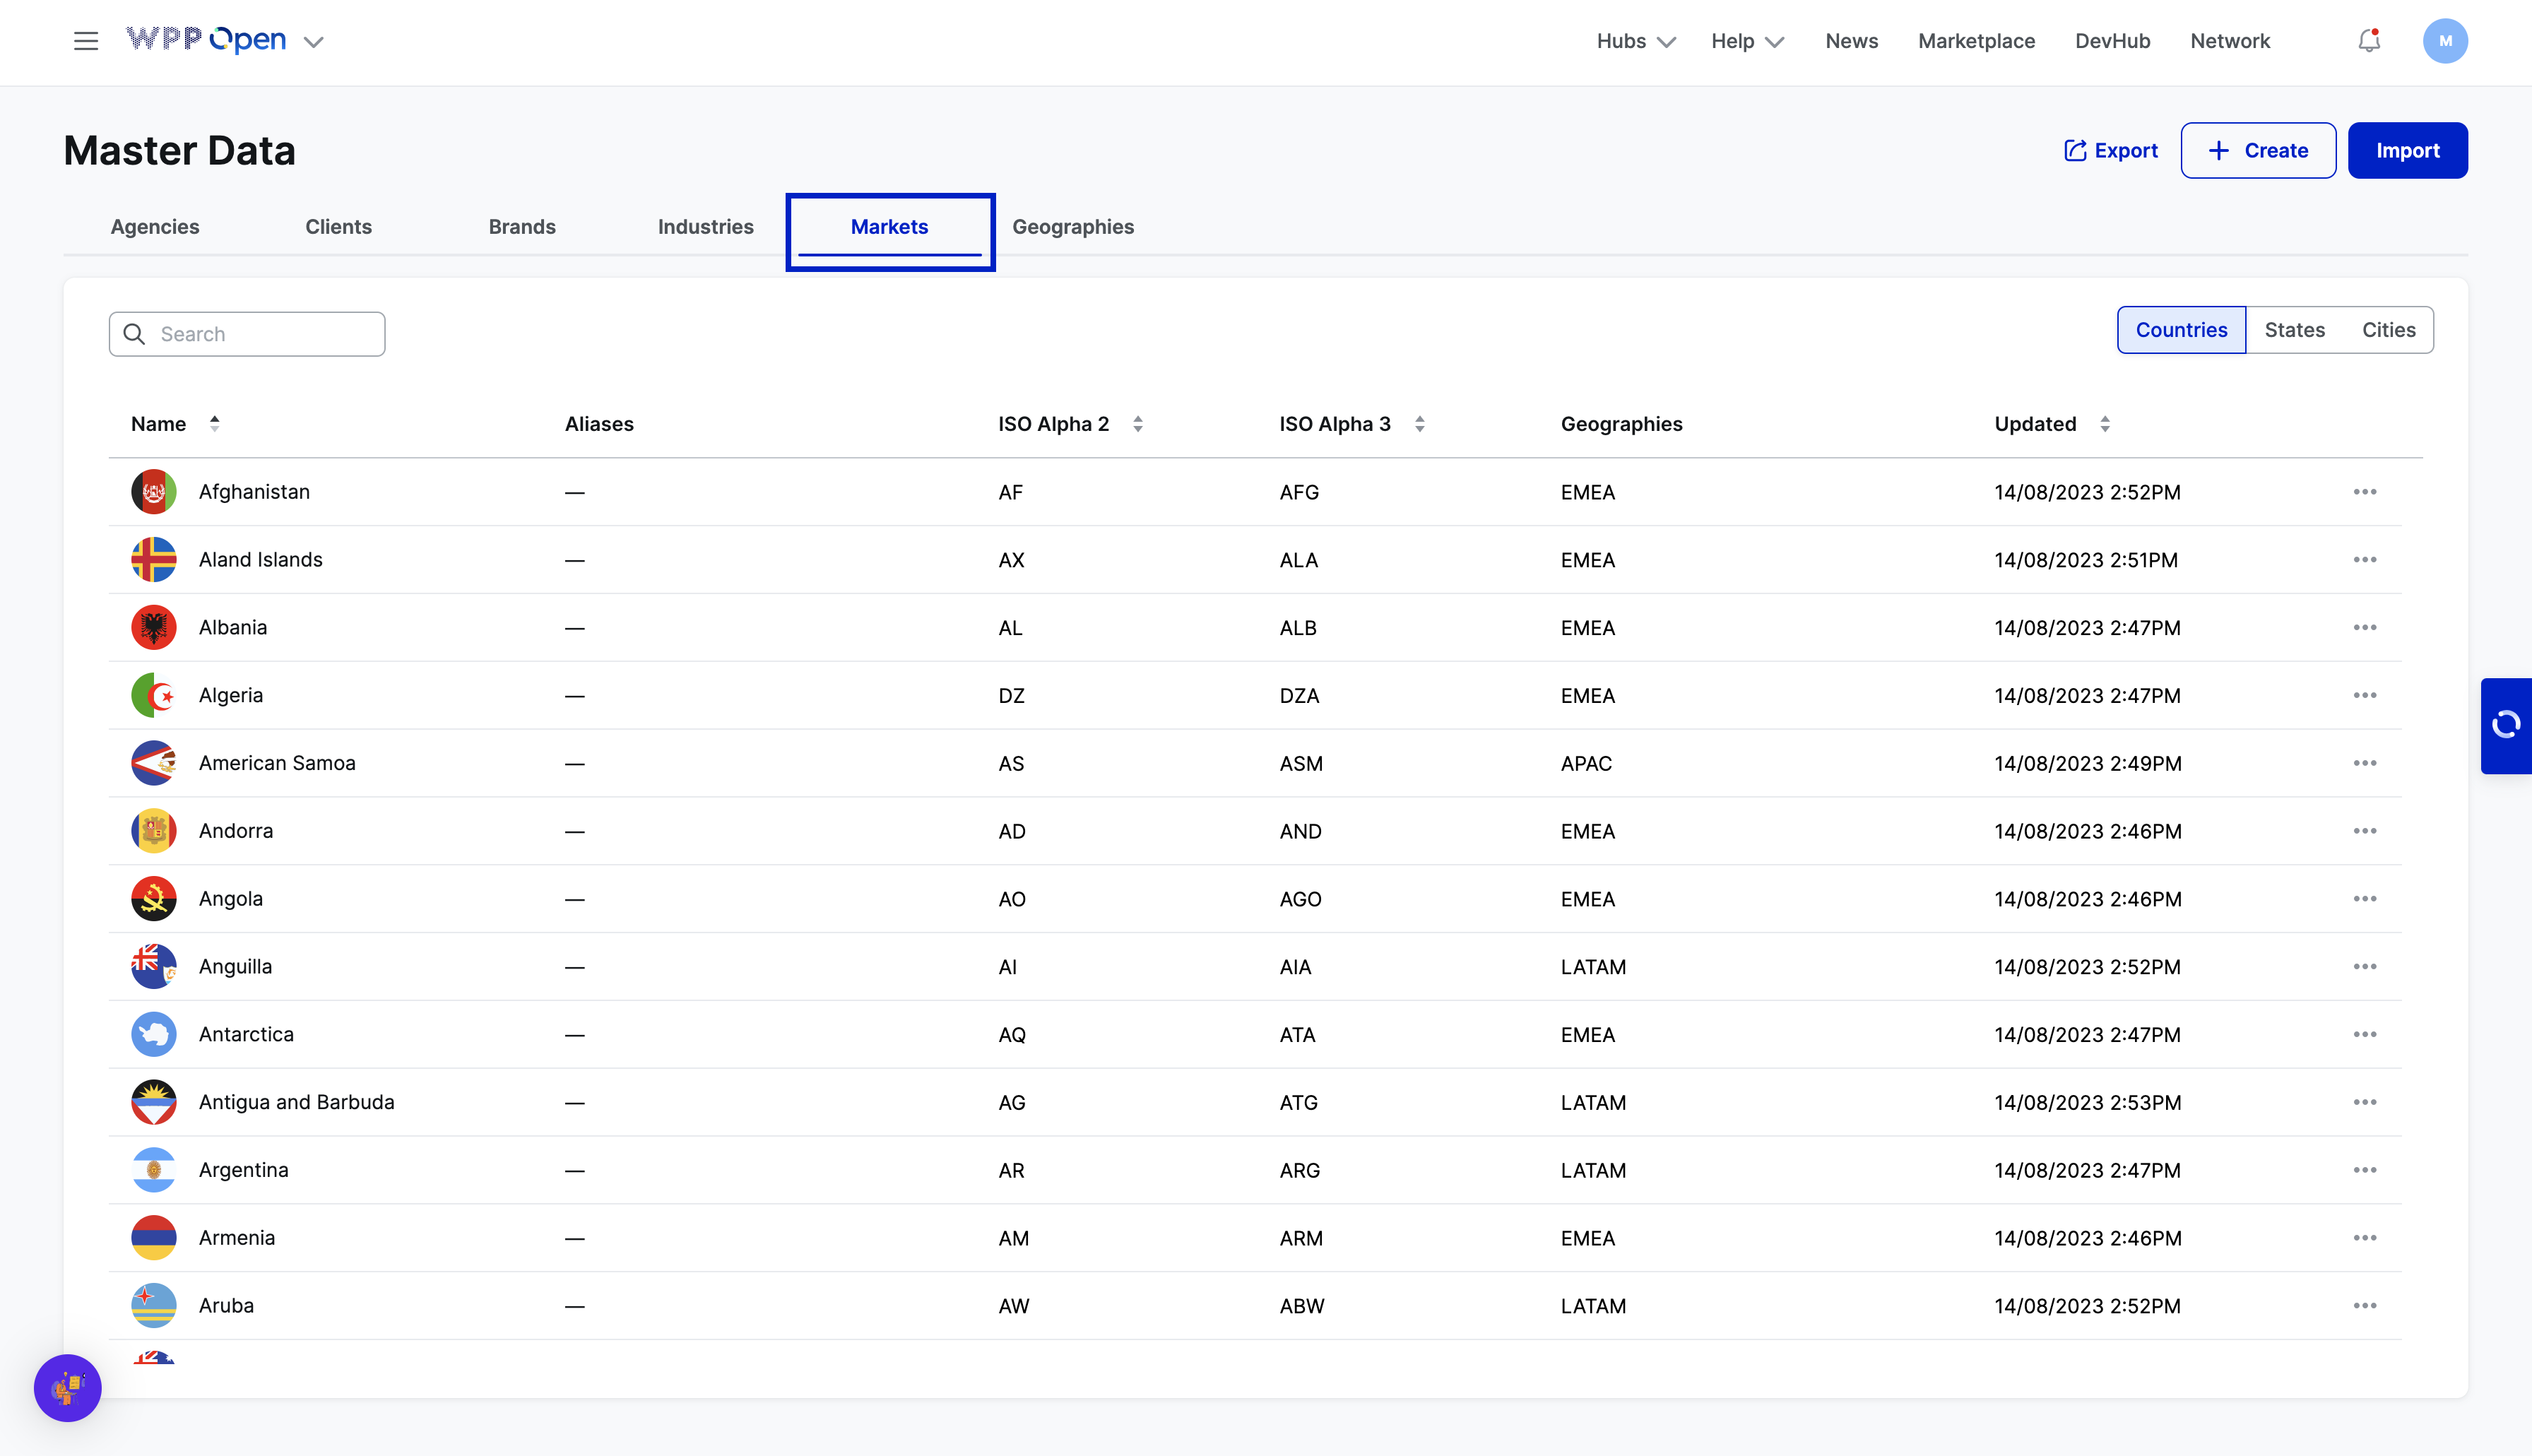This screenshot has height=1456, width=2532.
Task: Click the Export link
Action: (x=2111, y=151)
